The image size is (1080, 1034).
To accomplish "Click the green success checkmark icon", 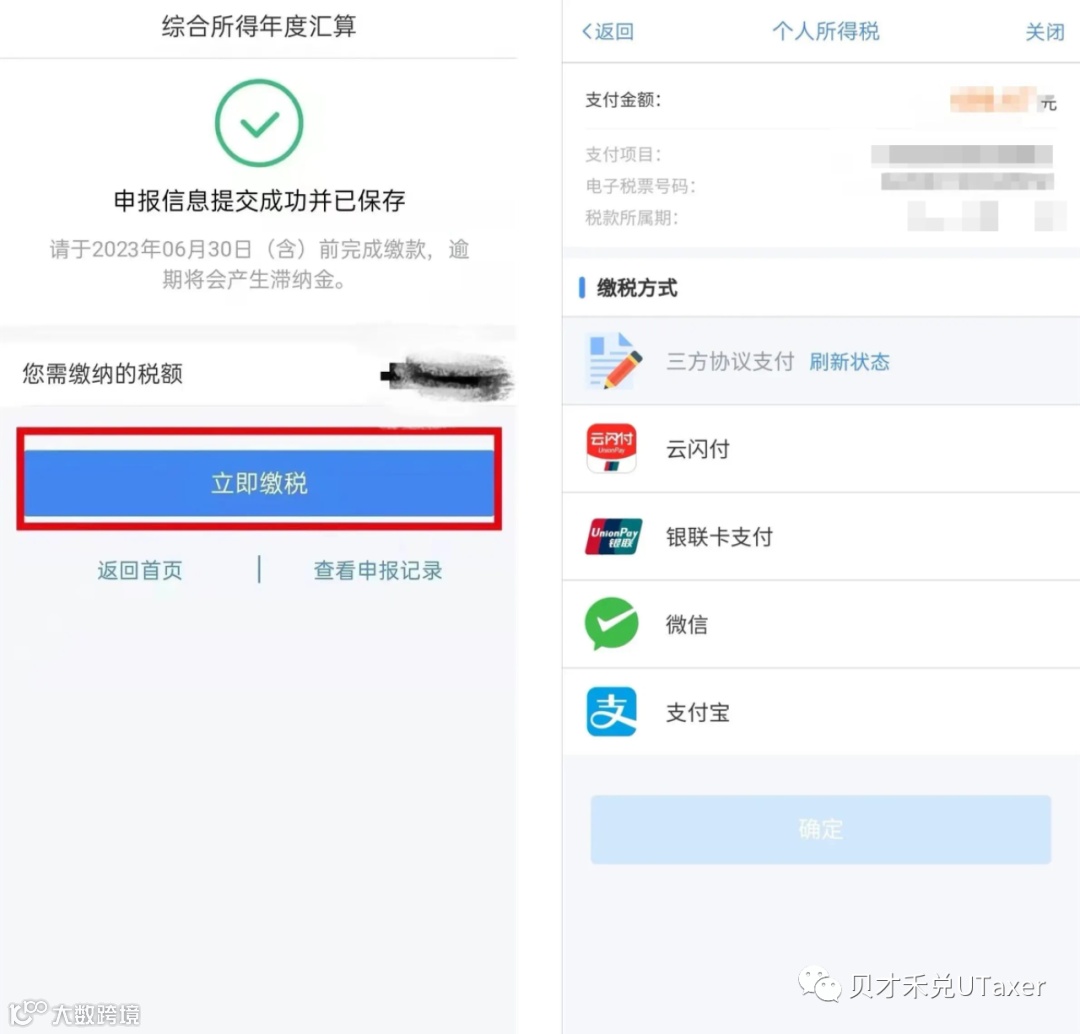I will [259, 123].
